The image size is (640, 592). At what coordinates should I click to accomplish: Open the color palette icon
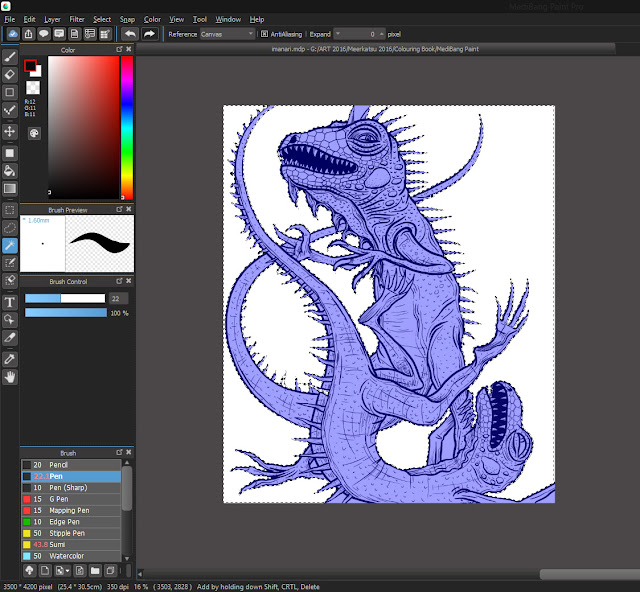tap(33, 132)
